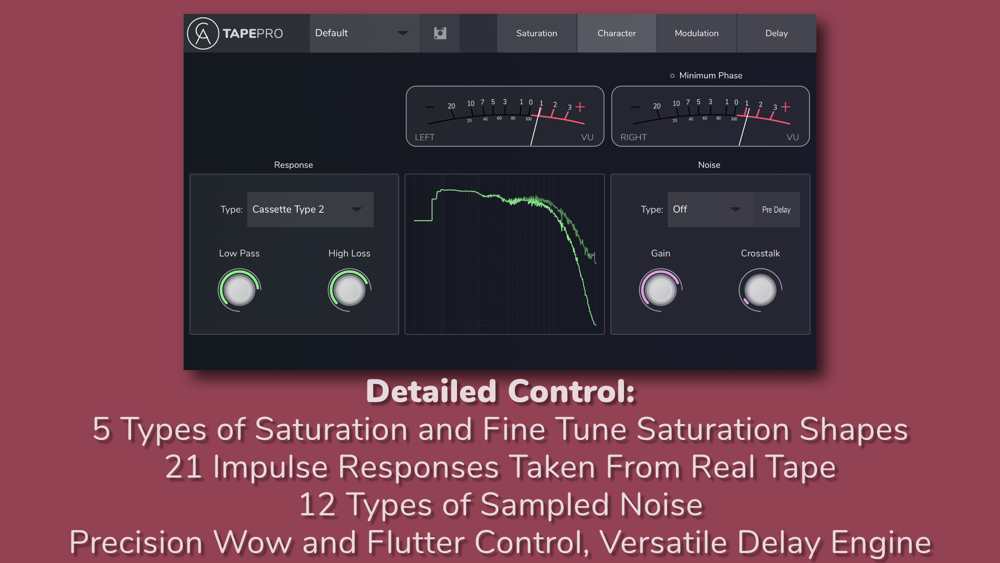Click the Low Pass knob
Viewport: 1000px width, 563px height.
point(239,290)
